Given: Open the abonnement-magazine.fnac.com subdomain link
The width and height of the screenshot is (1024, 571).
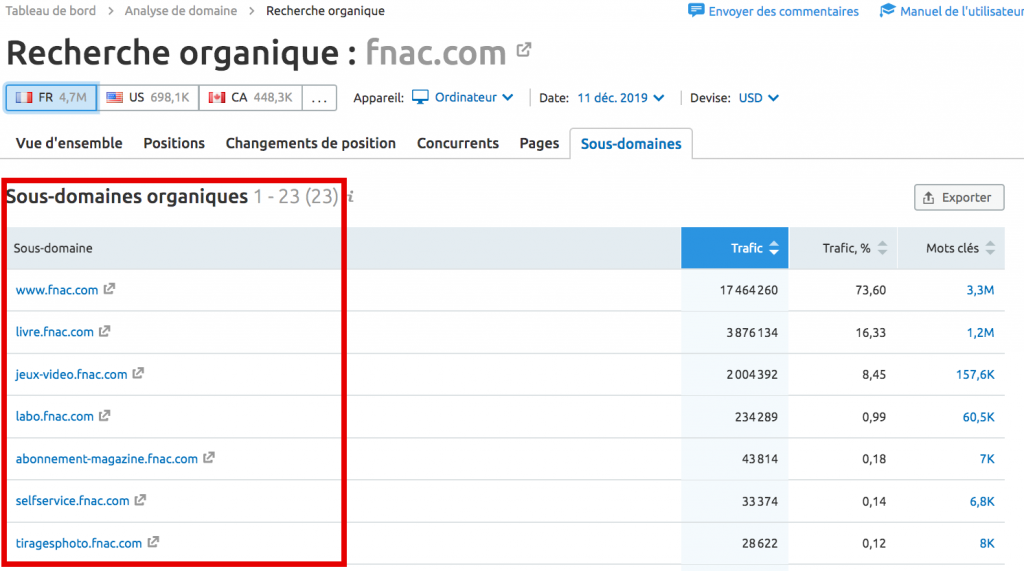Looking at the screenshot, I should 106,459.
